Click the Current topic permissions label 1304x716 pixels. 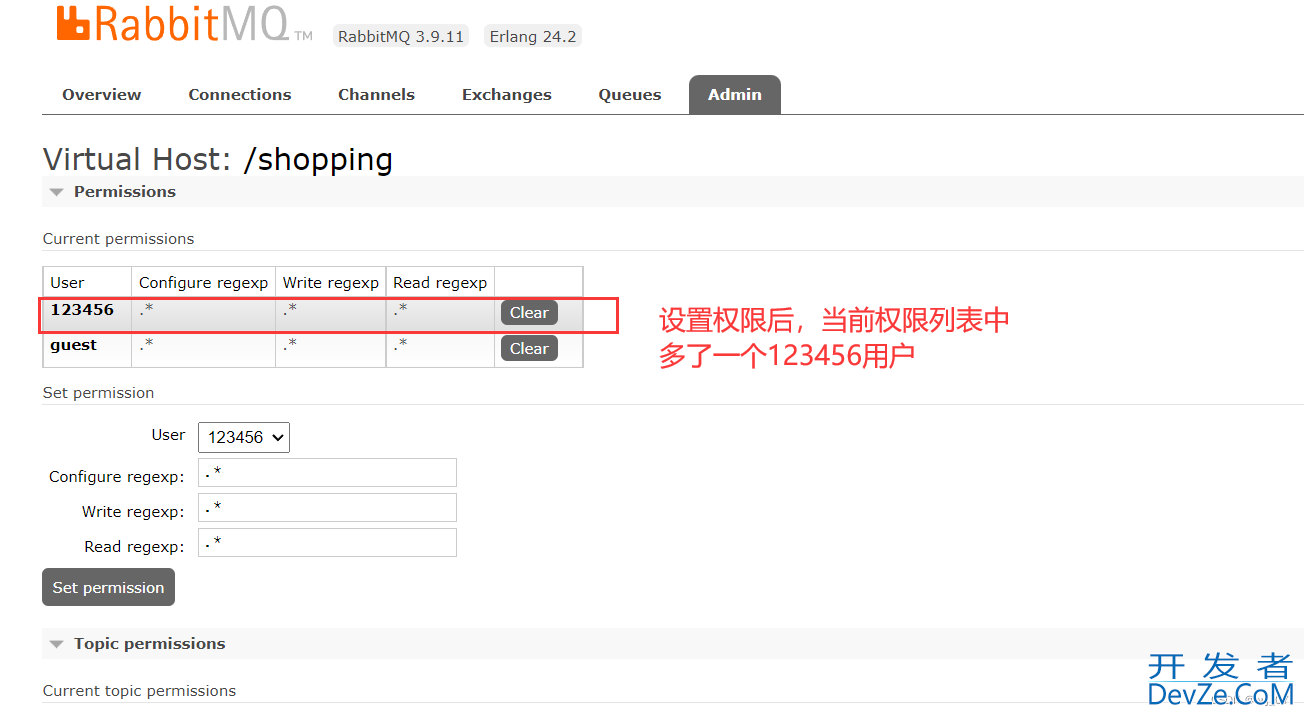140,691
